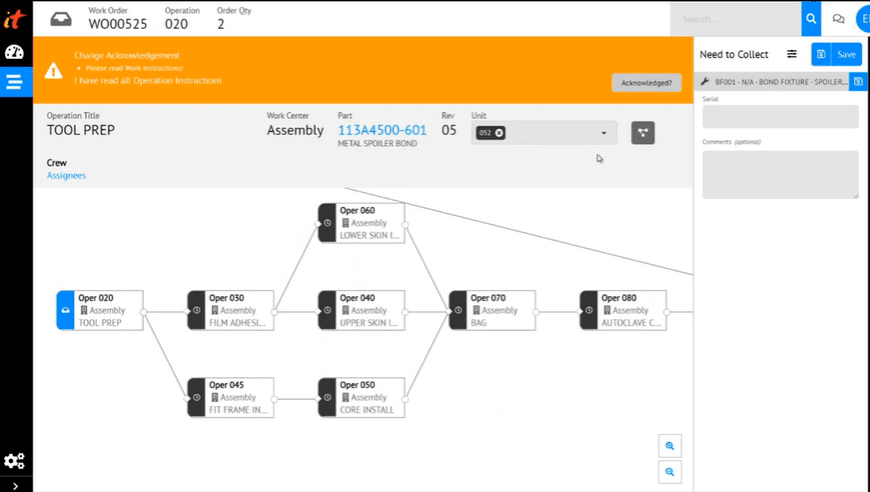Click the save icon on BF001 row
This screenshot has height=492, width=870.
[858, 82]
